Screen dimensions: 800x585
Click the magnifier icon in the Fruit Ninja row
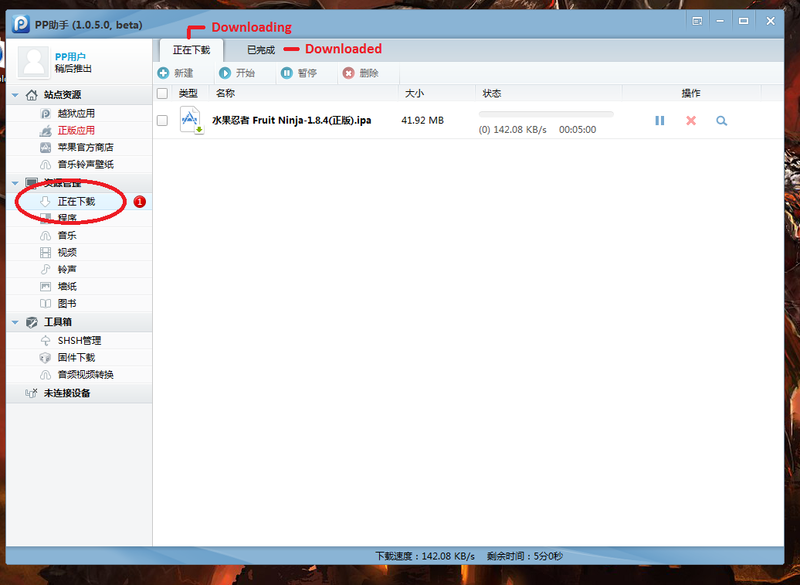(721, 121)
